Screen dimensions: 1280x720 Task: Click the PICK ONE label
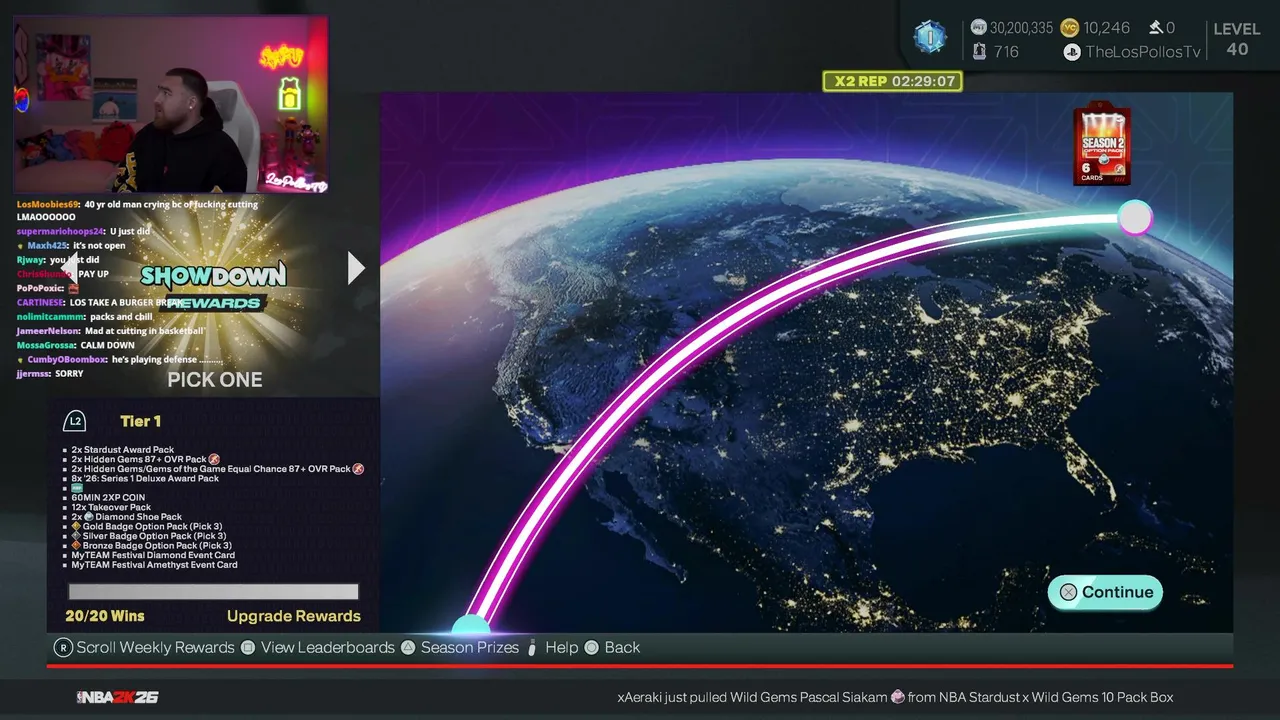(215, 380)
